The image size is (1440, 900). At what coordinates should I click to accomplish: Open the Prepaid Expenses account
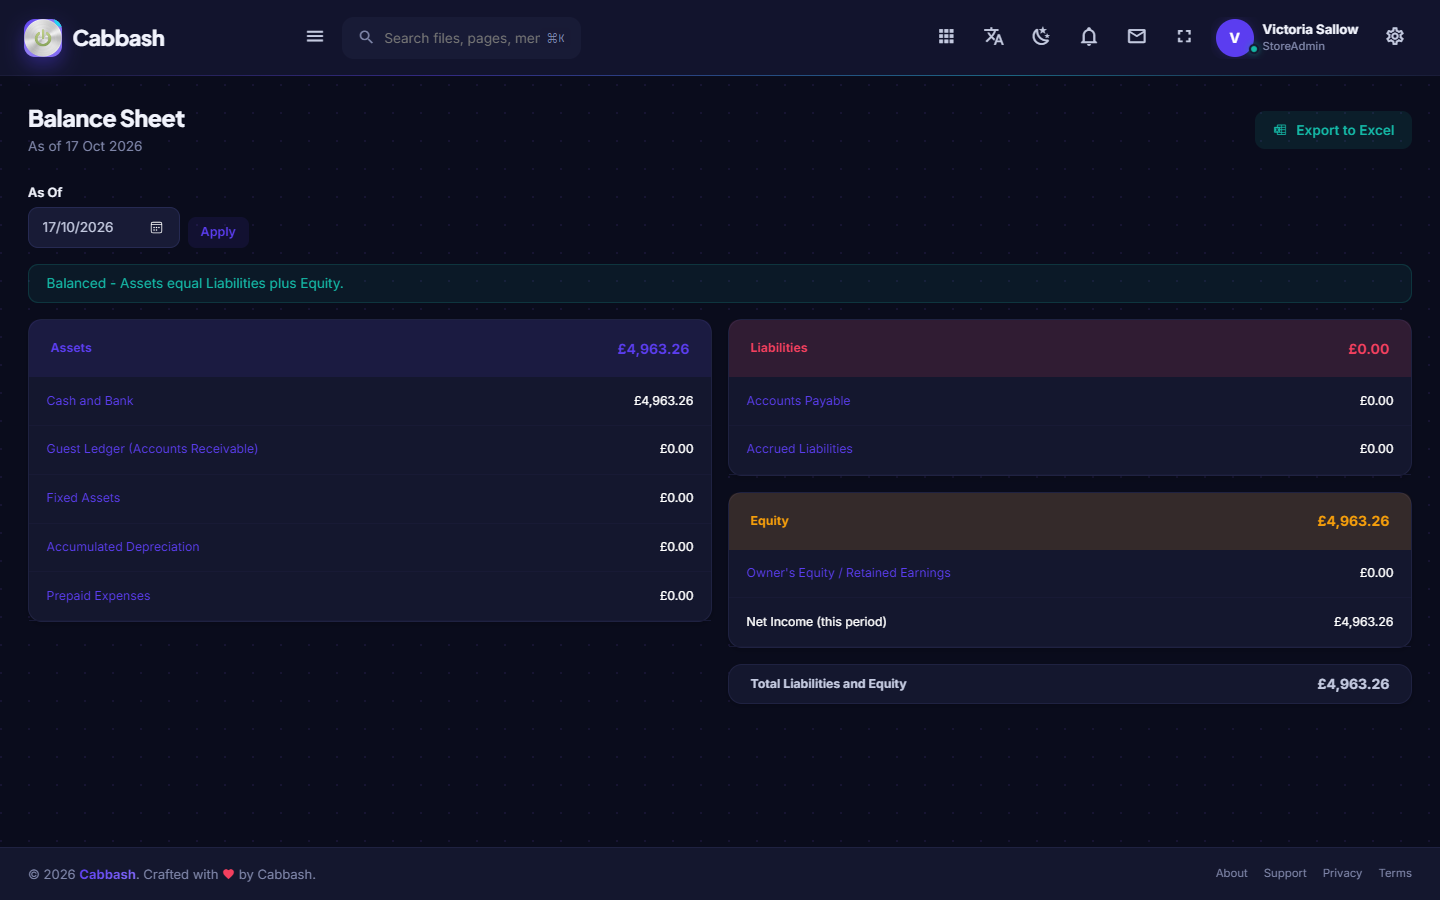pyautogui.click(x=98, y=596)
